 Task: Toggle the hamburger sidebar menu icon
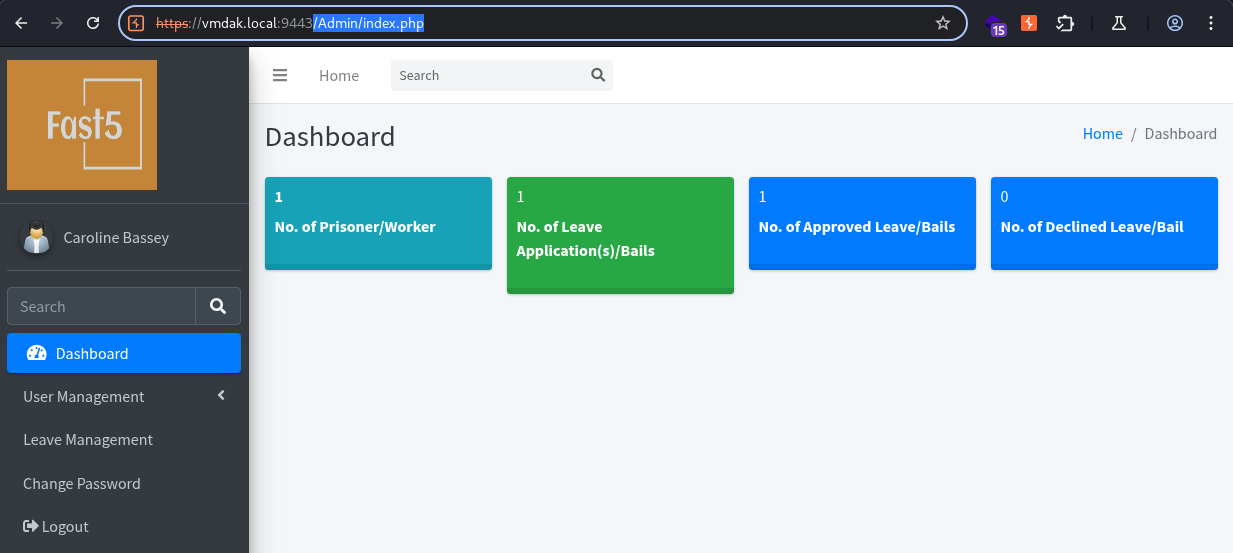(x=280, y=75)
